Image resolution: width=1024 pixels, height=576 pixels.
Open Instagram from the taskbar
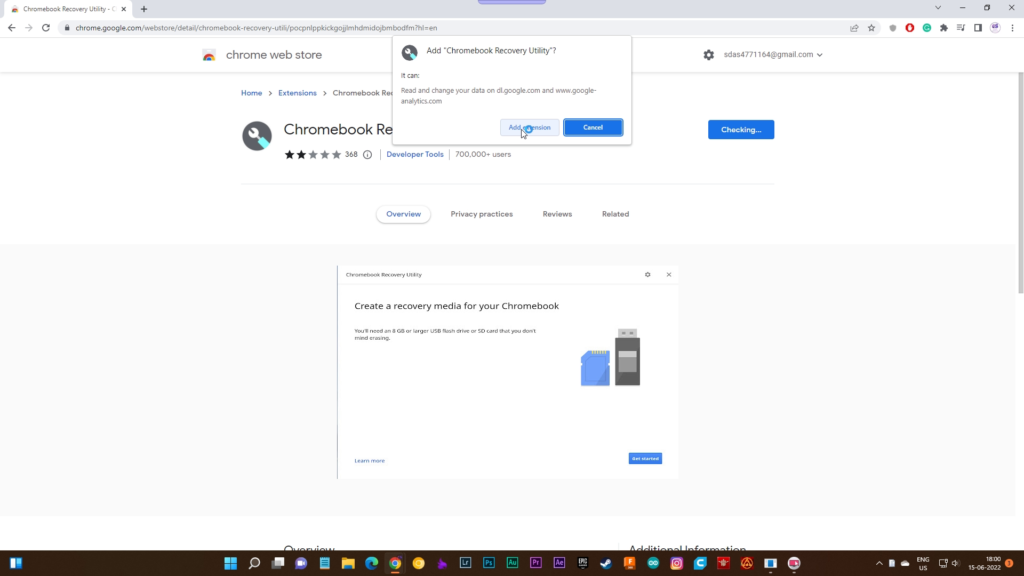pos(677,563)
